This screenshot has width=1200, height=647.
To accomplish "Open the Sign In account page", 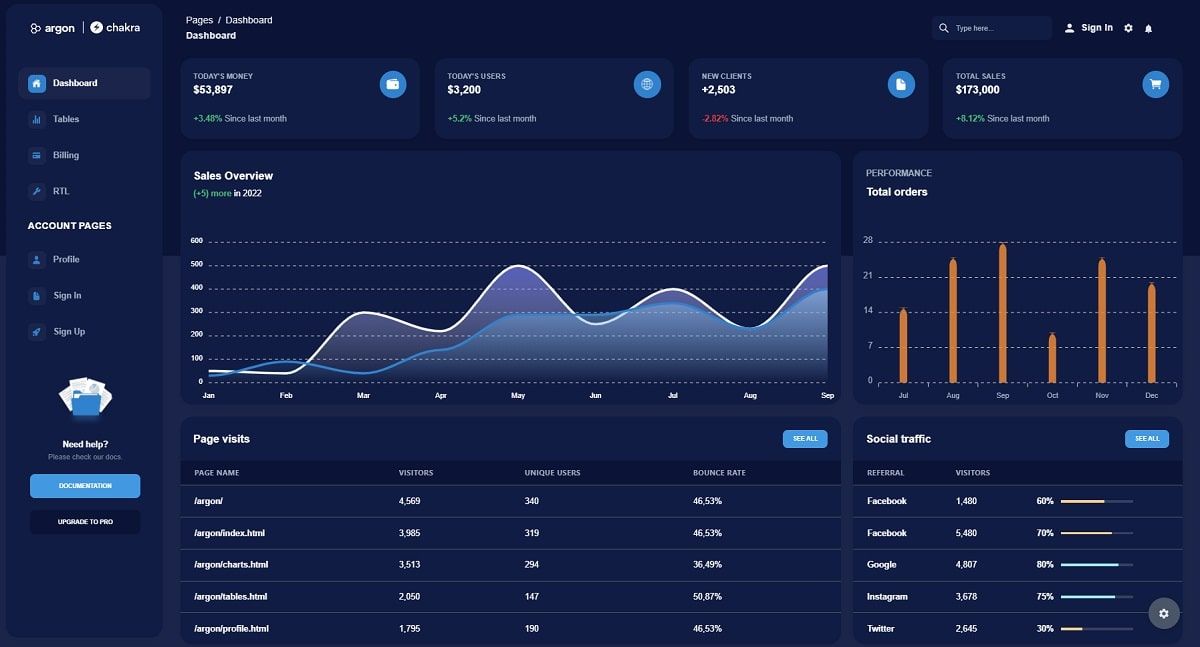I will point(65,295).
